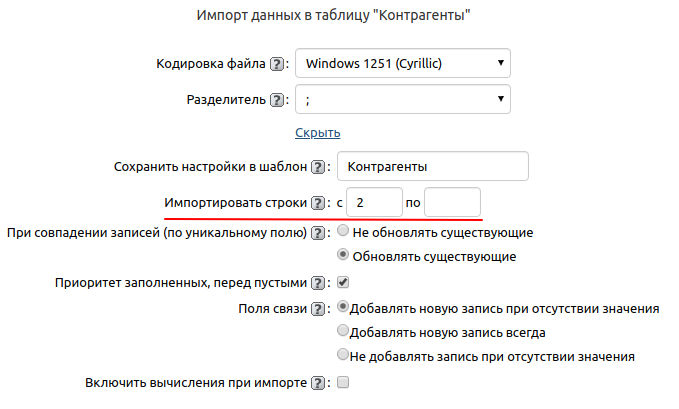Enable Включить вычисления при импорте checkbox
Image resolution: width=679 pixels, height=409 pixels.
[x=343, y=382]
